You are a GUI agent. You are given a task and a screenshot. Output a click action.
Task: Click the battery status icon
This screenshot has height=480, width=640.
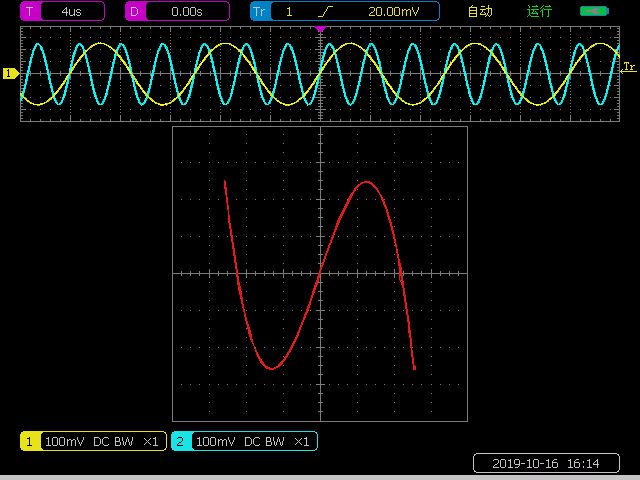click(594, 12)
